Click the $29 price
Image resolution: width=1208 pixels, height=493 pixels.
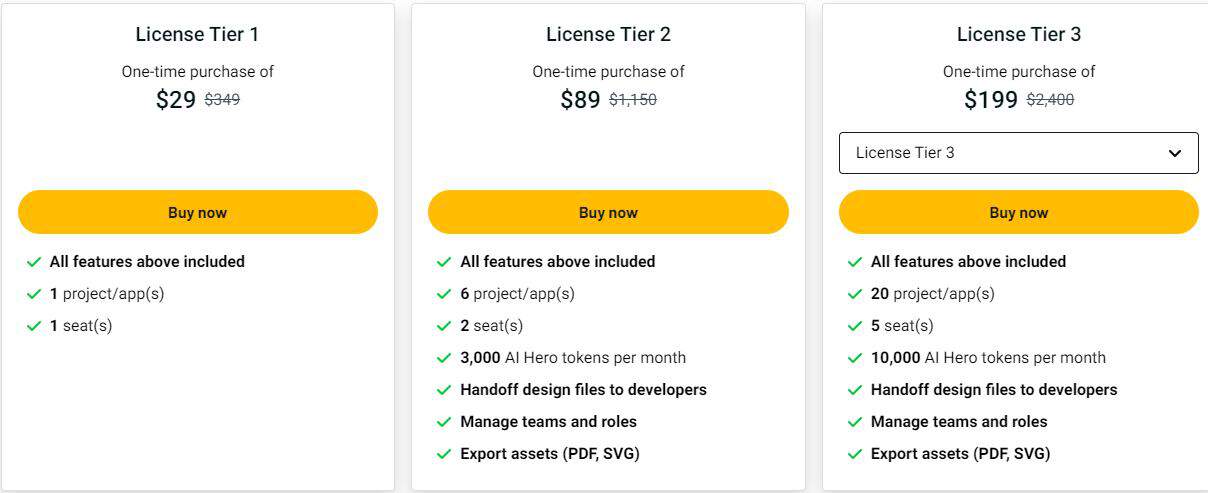(176, 100)
